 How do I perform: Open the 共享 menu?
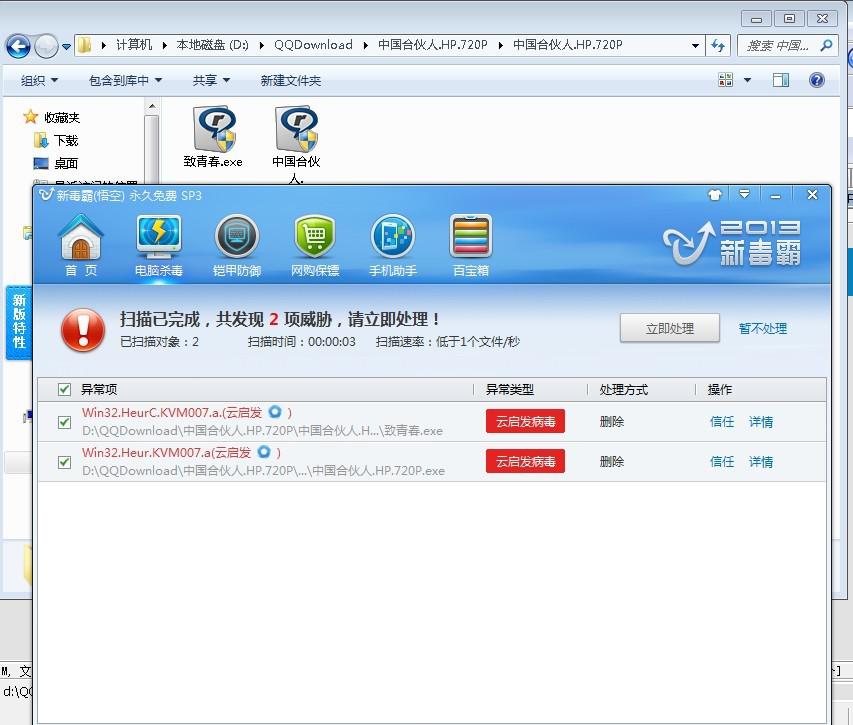211,80
